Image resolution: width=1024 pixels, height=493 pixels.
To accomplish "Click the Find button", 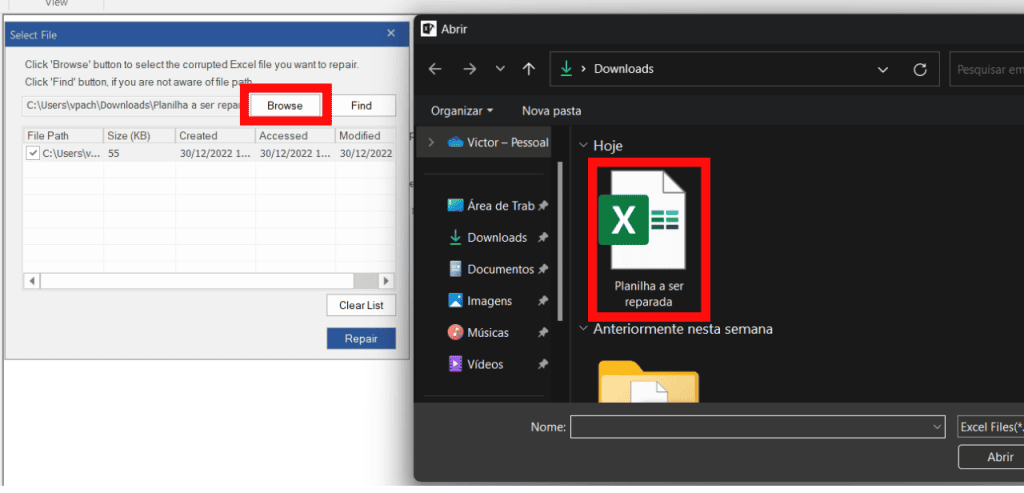I will (361, 106).
